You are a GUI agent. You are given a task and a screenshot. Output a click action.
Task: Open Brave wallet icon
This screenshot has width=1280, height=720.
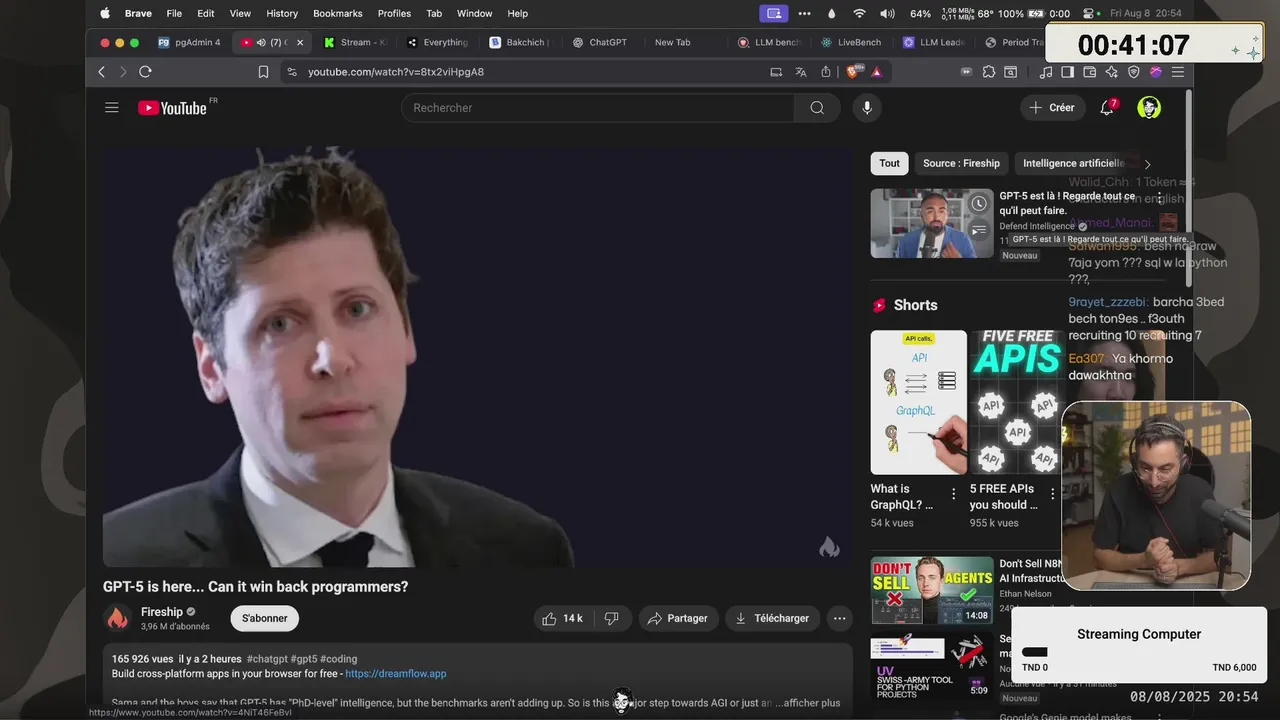(1089, 72)
